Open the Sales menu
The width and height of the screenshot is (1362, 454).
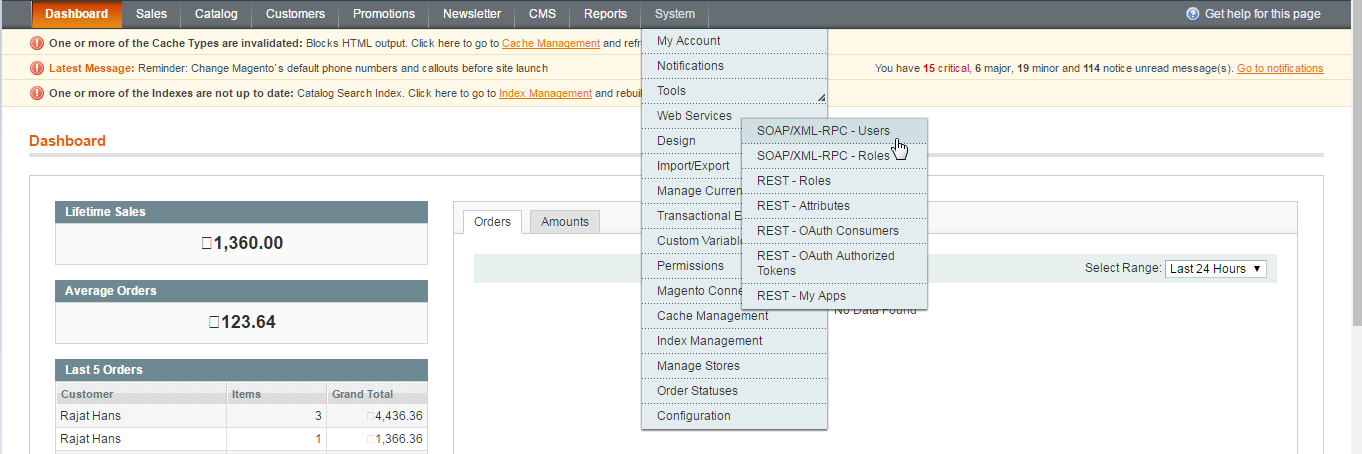(151, 14)
